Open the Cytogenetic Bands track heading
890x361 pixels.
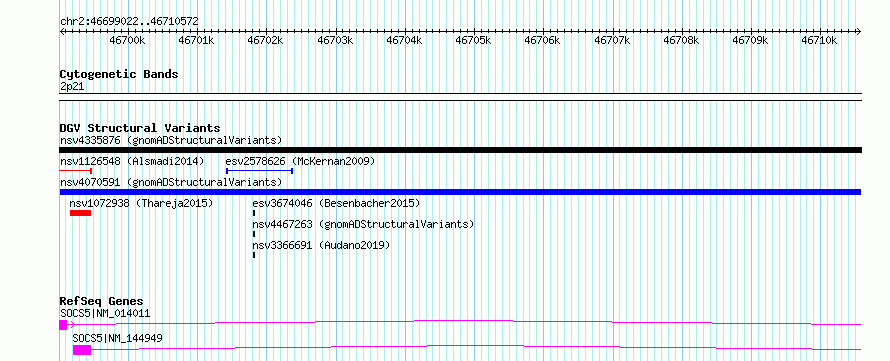[119, 74]
